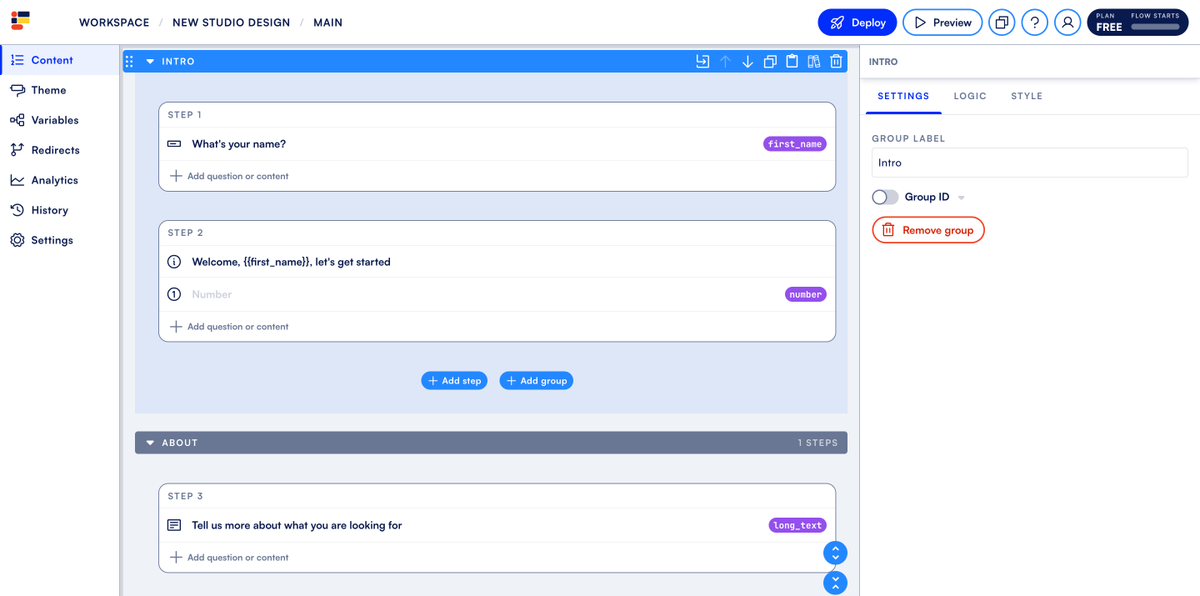Viewport: 1200px width, 596px height.
Task: Click the long text icon in Step 3
Action: (x=174, y=525)
